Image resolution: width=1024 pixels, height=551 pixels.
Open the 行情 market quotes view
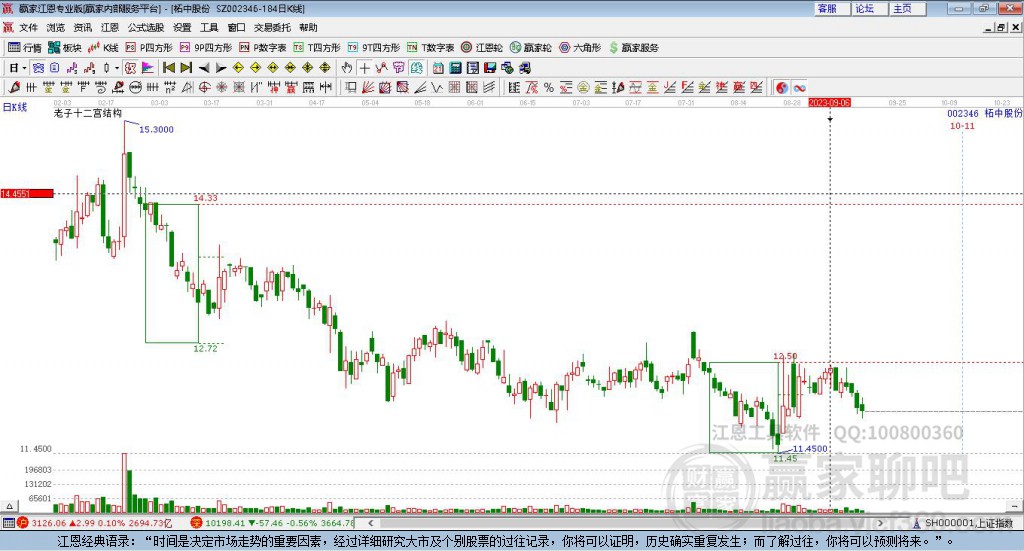pyautogui.click(x=25, y=48)
